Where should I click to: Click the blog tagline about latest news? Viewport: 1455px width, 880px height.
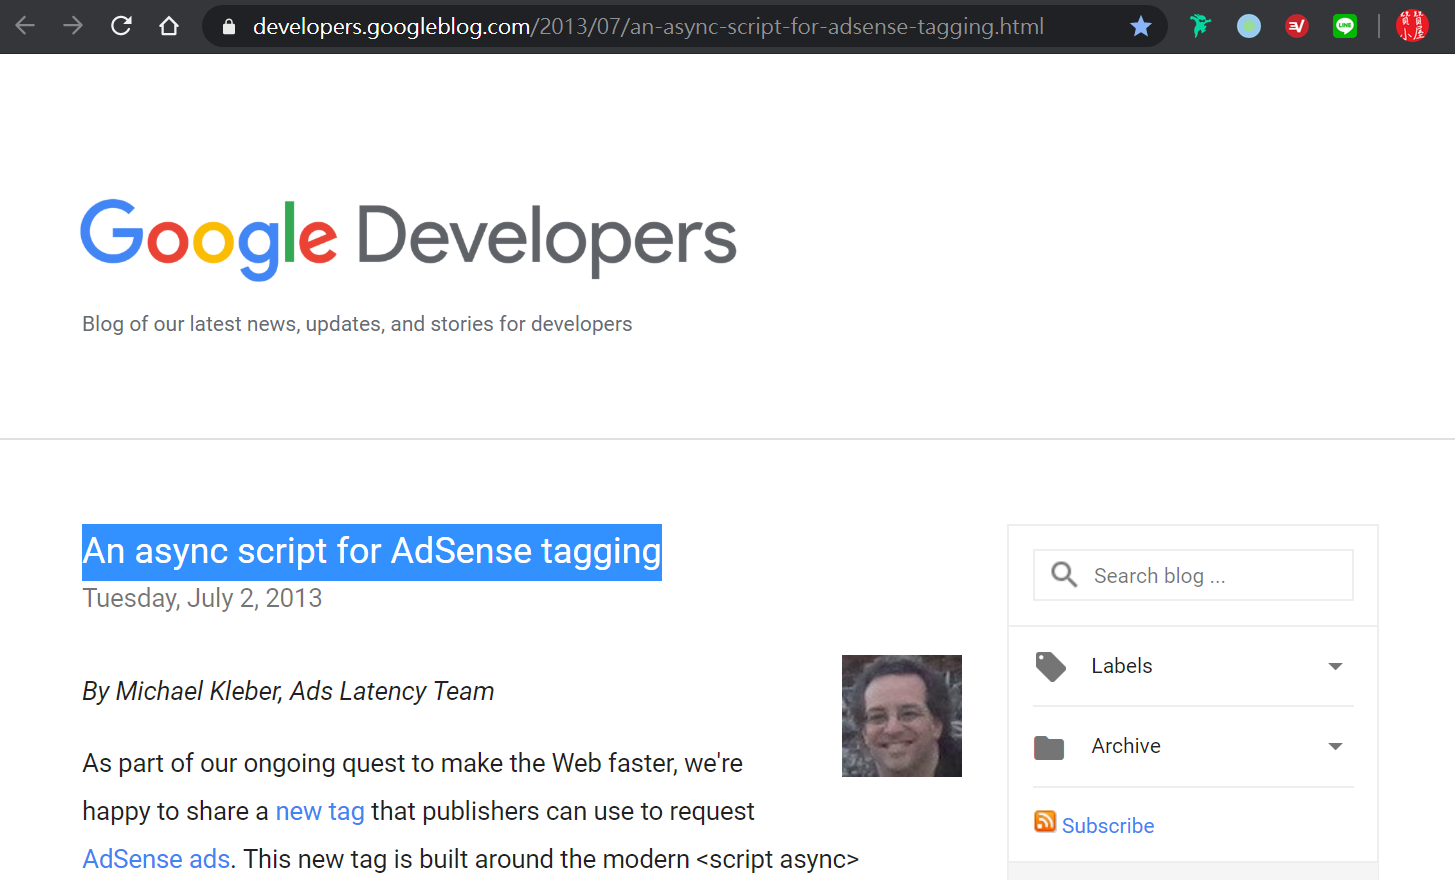tap(357, 324)
